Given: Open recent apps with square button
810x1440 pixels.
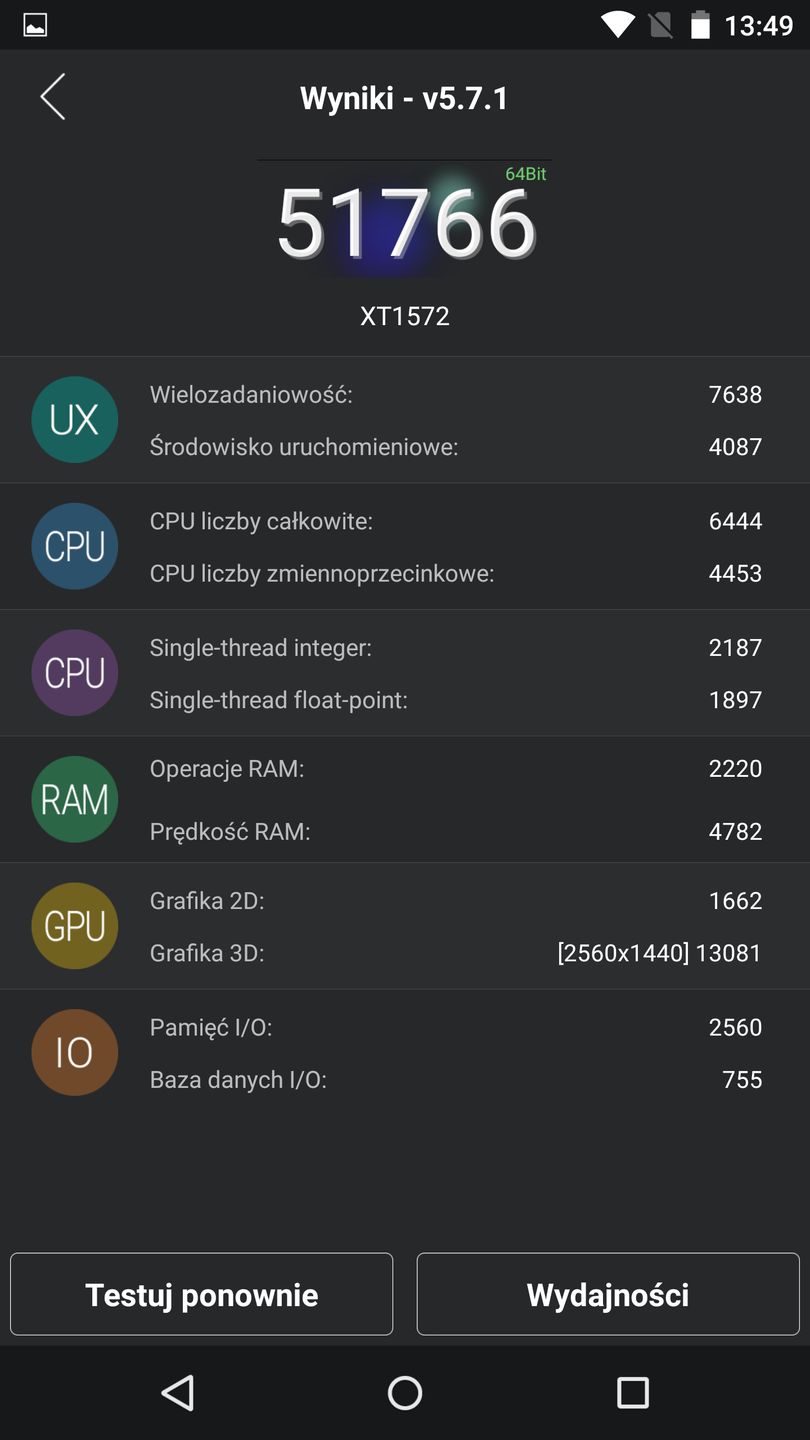Looking at the screenshot, I should (632, 1392).
